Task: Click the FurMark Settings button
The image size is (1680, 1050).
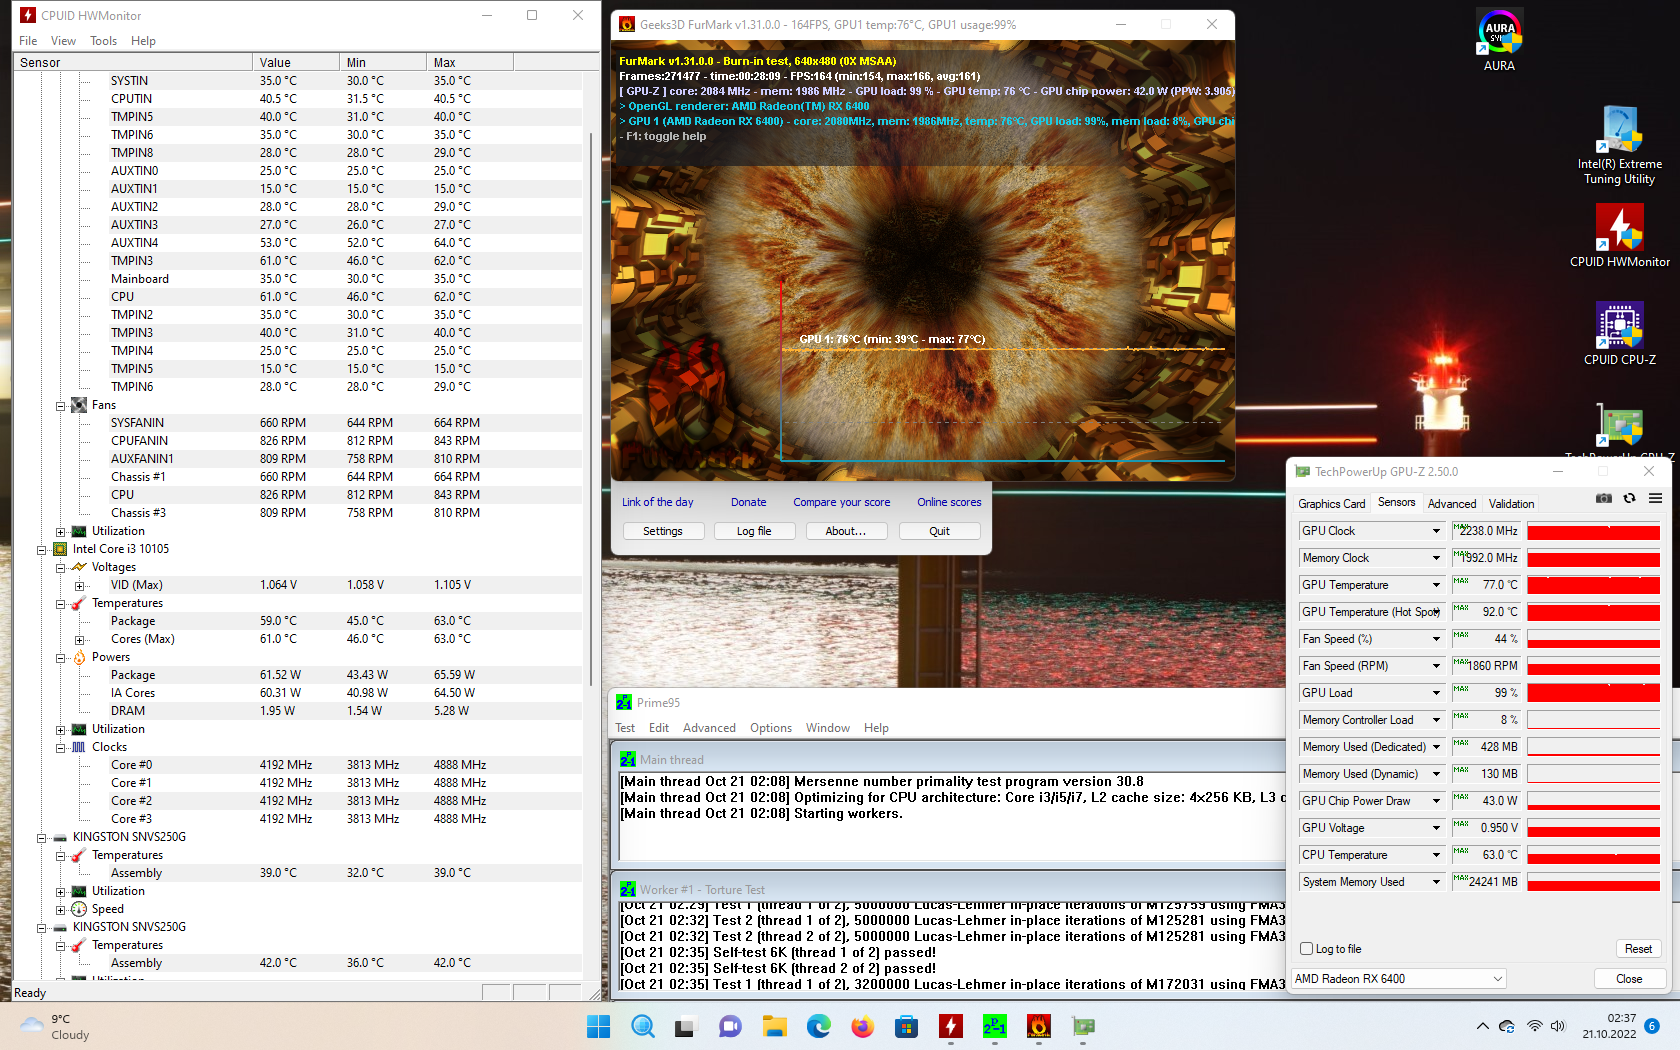Action: [x=663, y=531]
